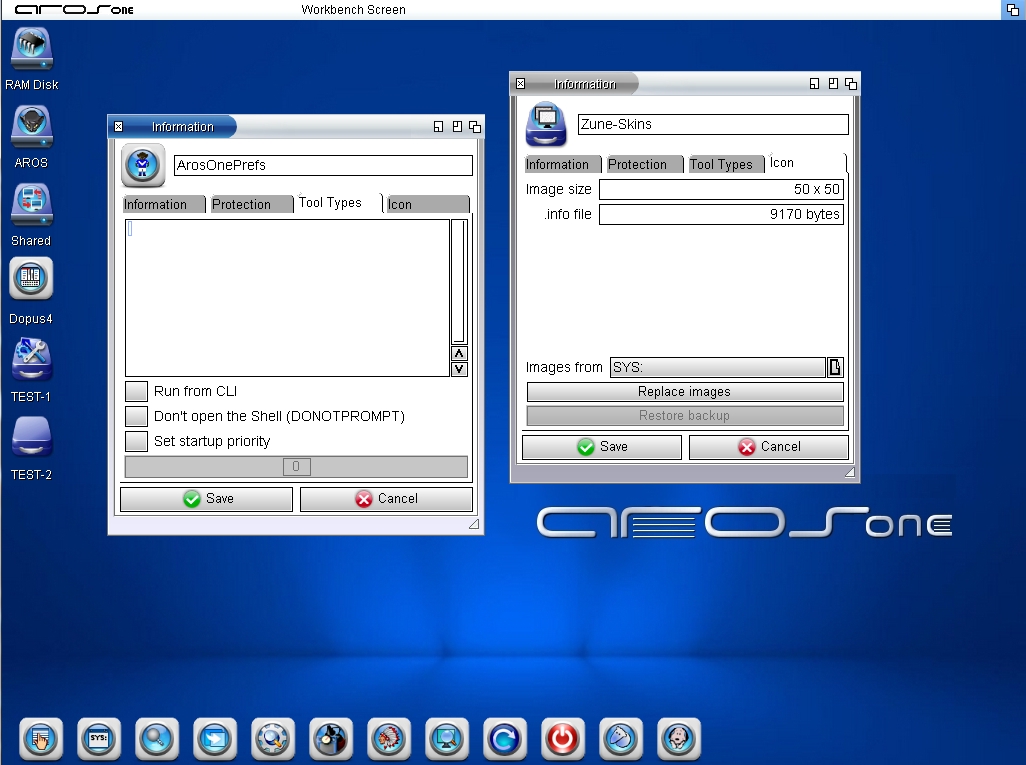Viewport: 1026px width, 765px height.
Task: Click the startup priority slider knob
Action: [296, 467]
